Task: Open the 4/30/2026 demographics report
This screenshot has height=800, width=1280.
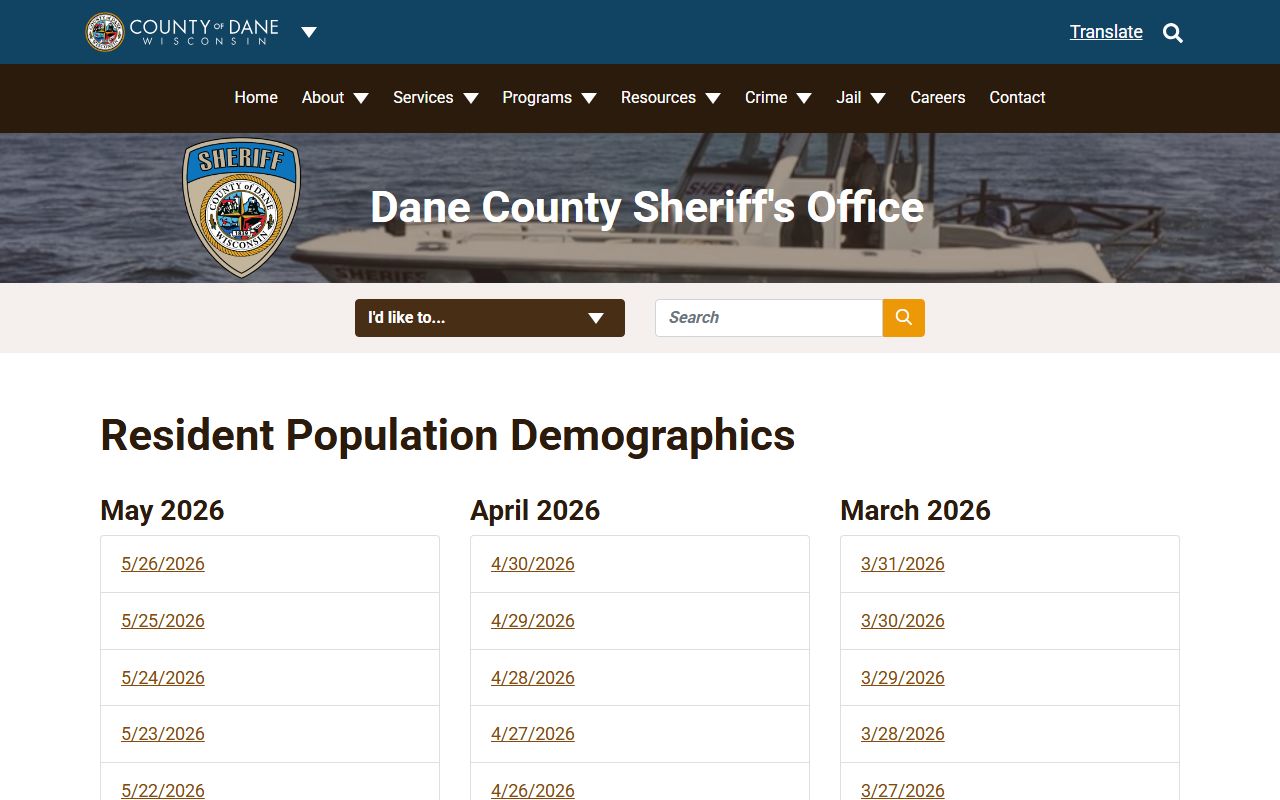Action: click(533, 564)
